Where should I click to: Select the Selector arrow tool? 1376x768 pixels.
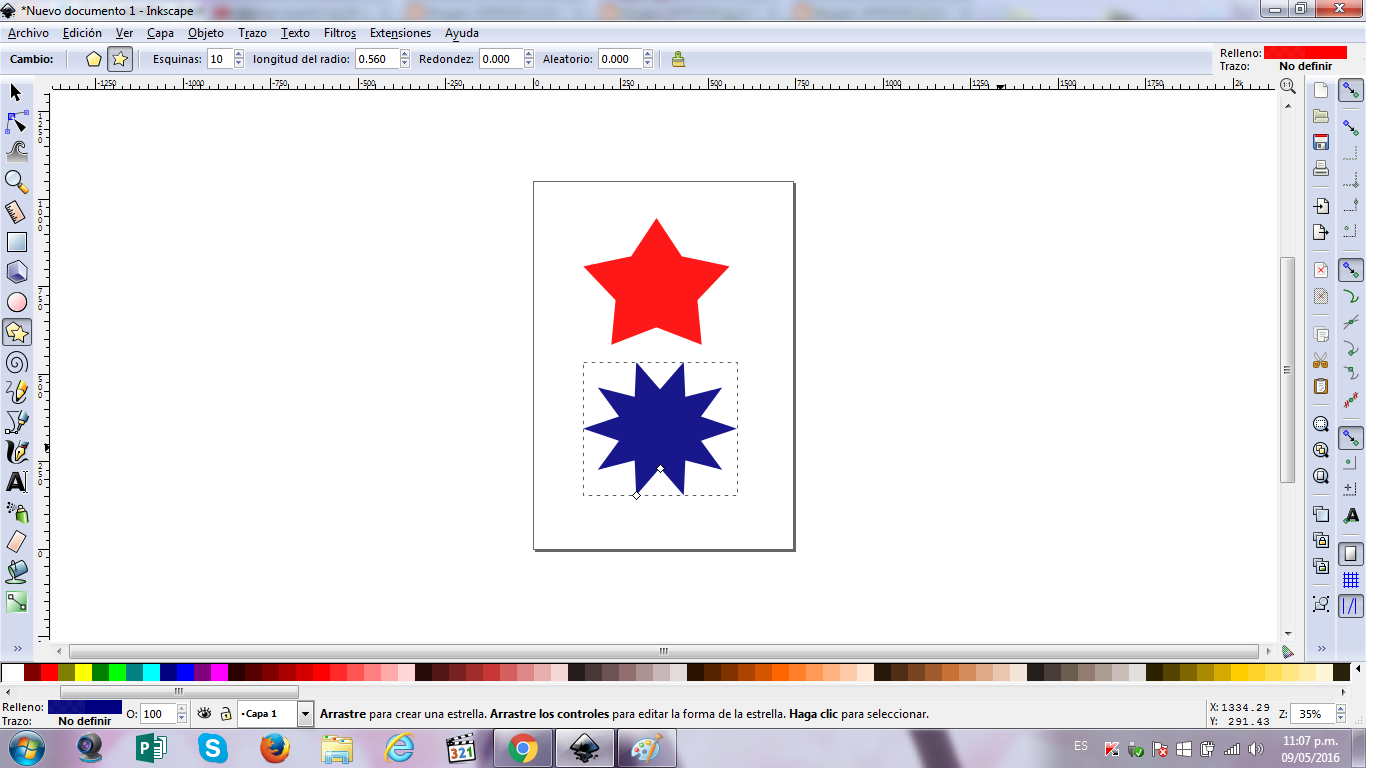point(15,92)
